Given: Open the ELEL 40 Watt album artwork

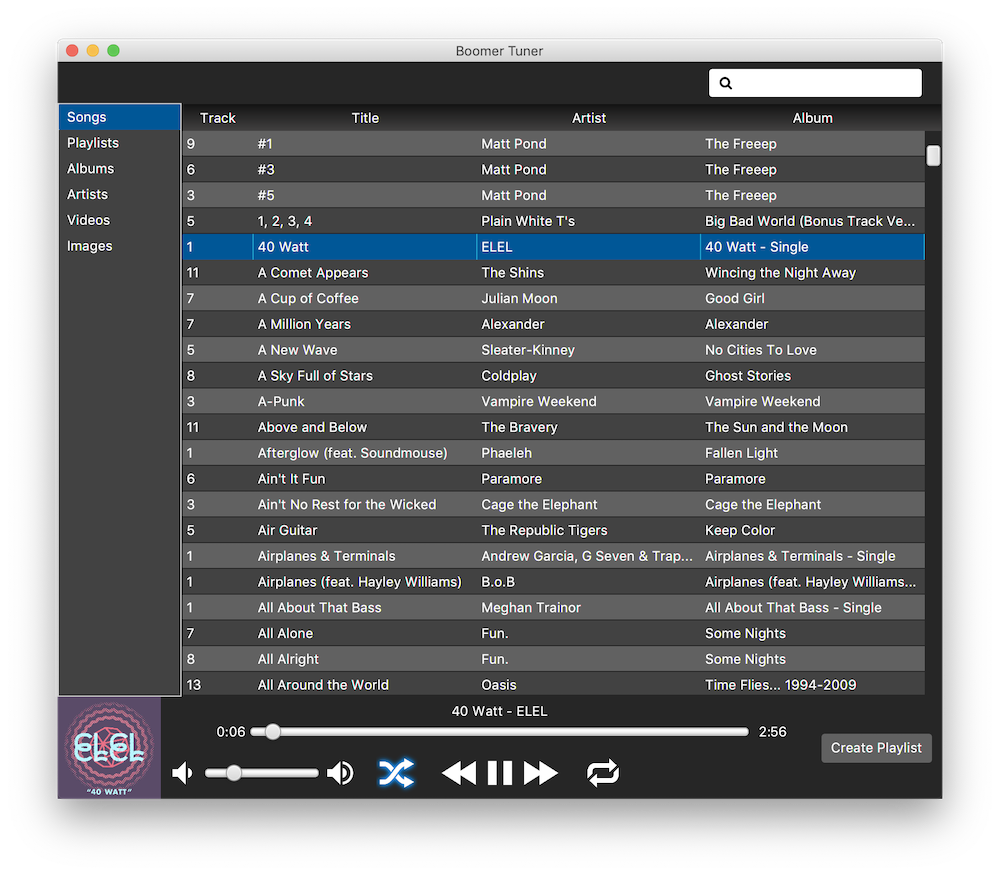Looking at the screenshot, I should click(109, 747).
